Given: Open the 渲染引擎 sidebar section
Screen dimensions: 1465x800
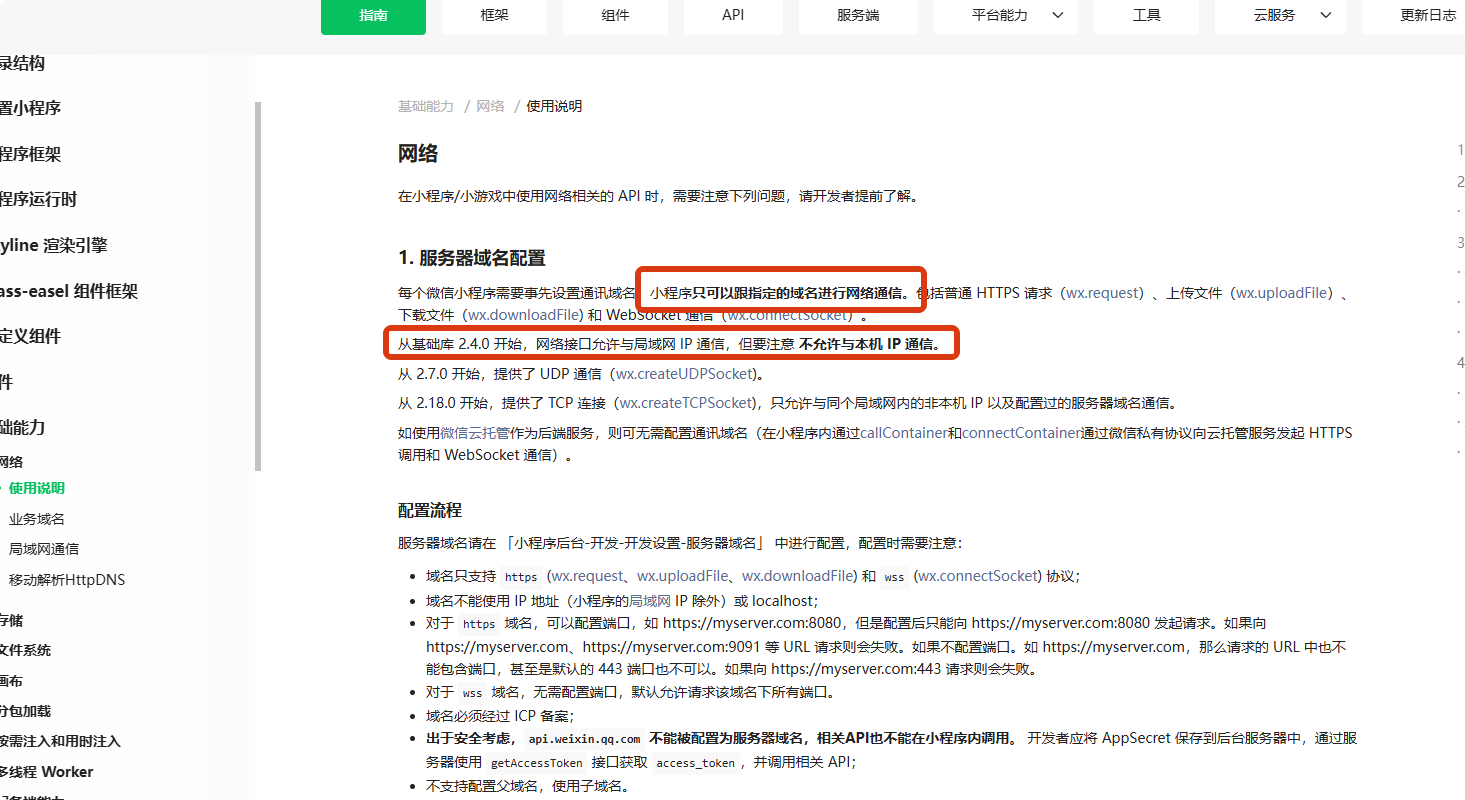Looking at the screenshot, I should click(53, 245).
